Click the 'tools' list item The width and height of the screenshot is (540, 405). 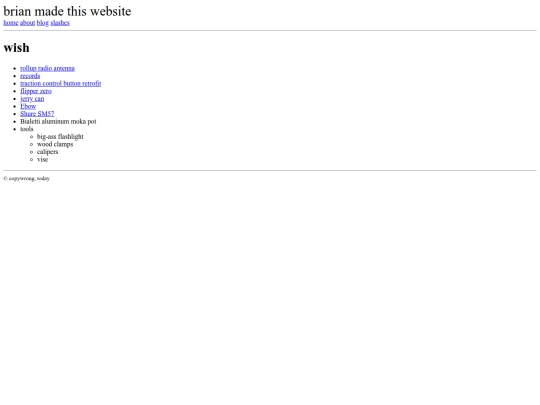pos(27,129)
